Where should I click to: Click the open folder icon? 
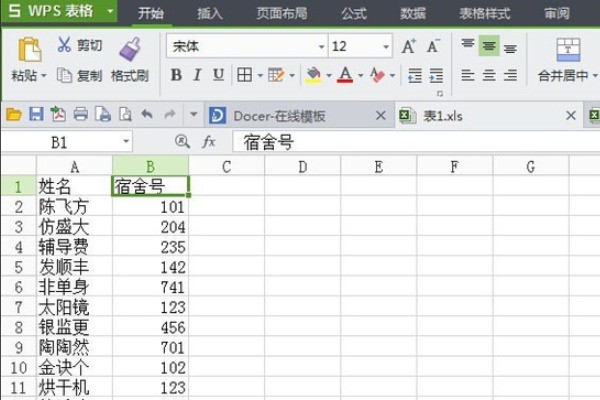[13, 114]
